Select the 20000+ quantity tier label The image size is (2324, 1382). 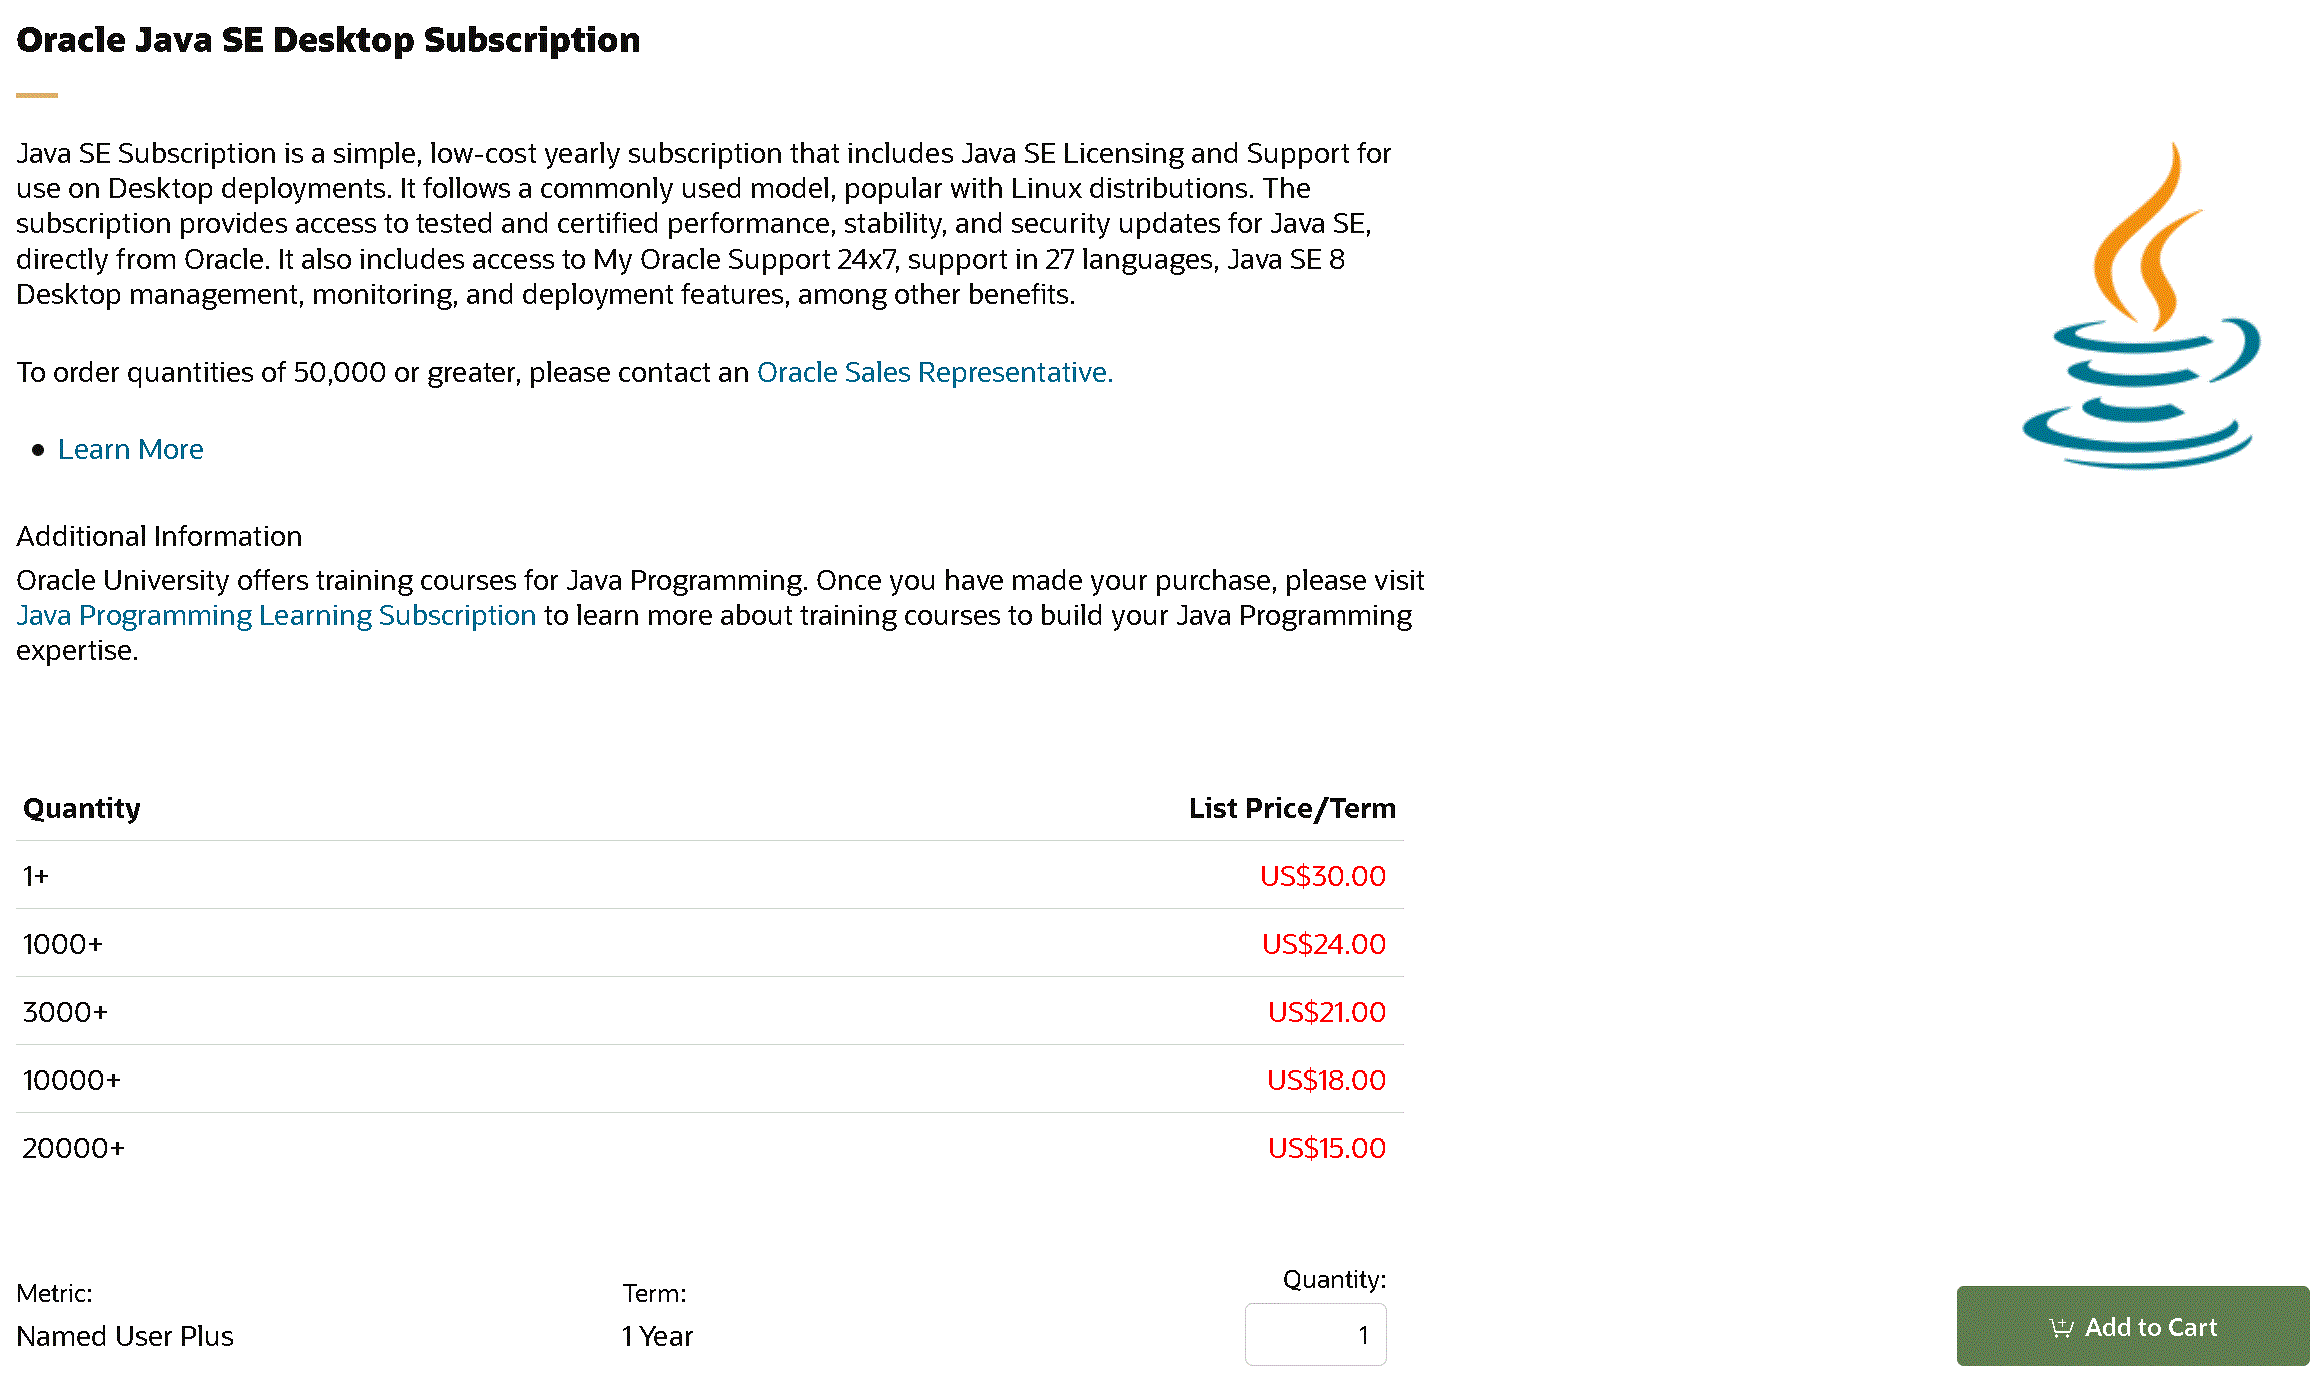click(73, 1148)
